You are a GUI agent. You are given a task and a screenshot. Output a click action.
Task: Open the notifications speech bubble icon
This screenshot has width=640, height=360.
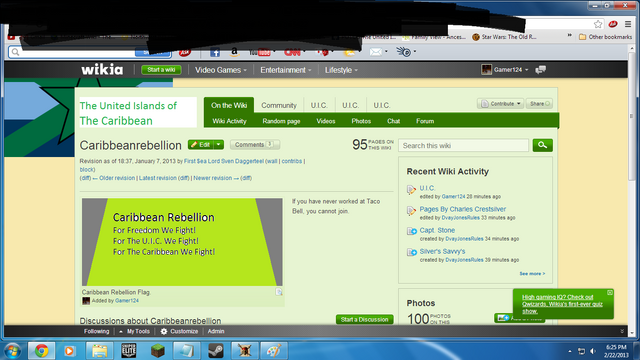click(540, 70)
